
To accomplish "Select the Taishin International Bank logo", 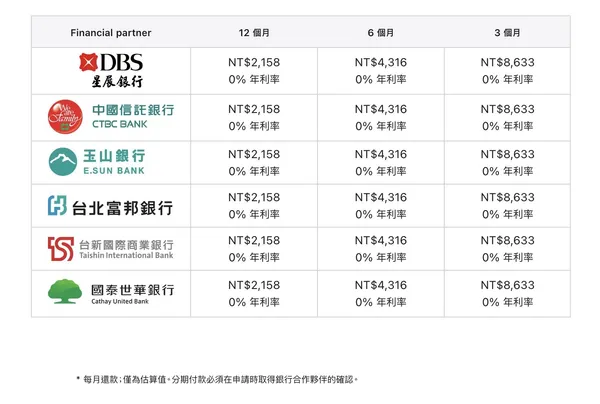I will pos(110,250).
